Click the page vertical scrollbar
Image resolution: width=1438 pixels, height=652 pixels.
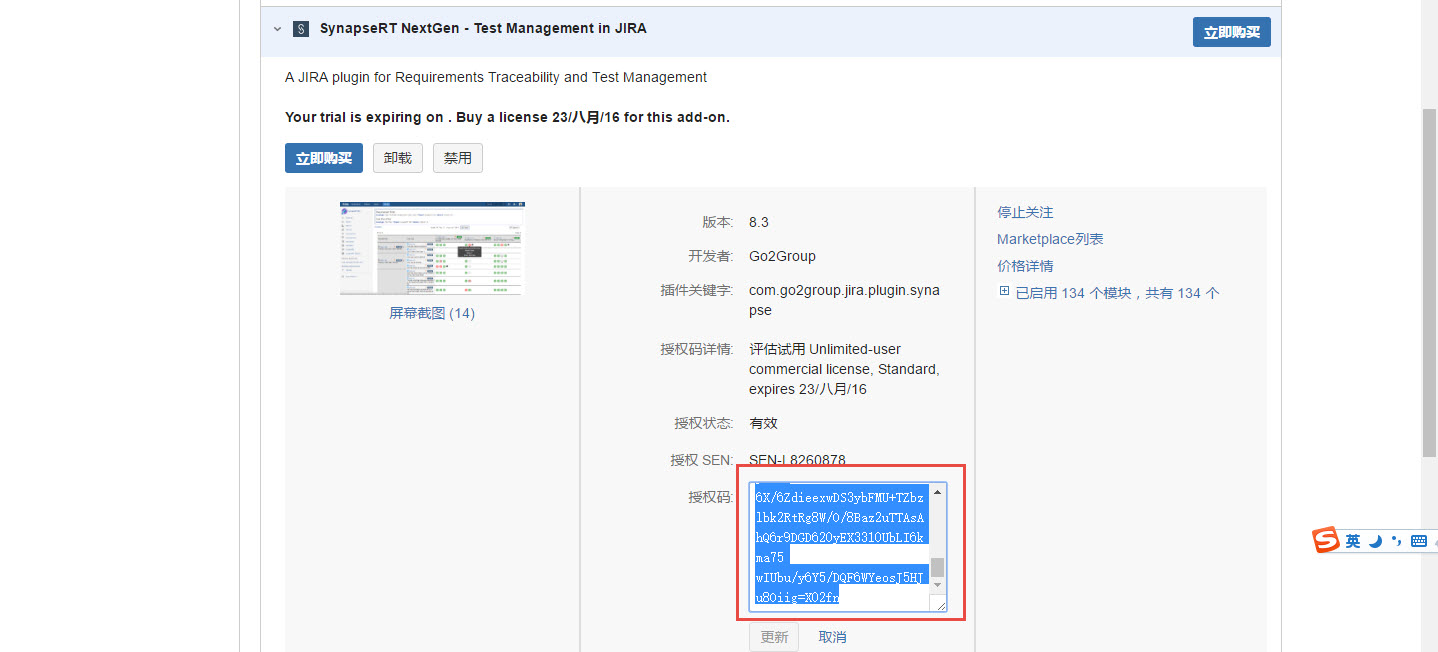(1429, 282)
